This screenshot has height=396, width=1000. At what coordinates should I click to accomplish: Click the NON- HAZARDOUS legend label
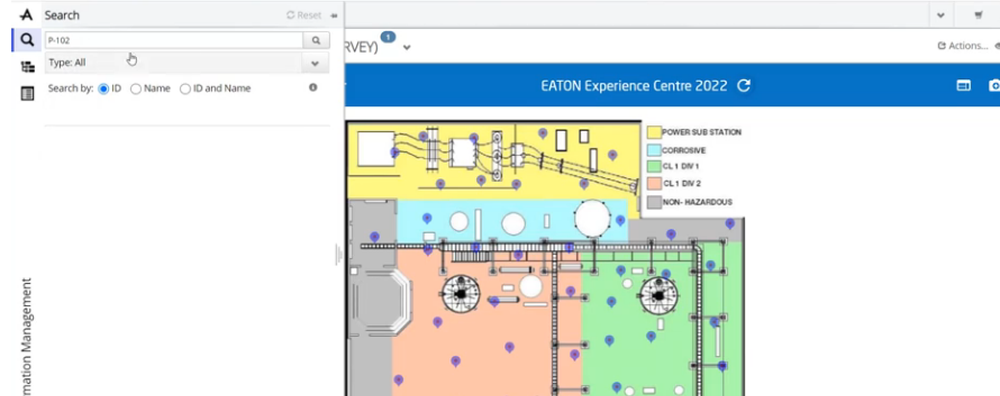[697, 202]
